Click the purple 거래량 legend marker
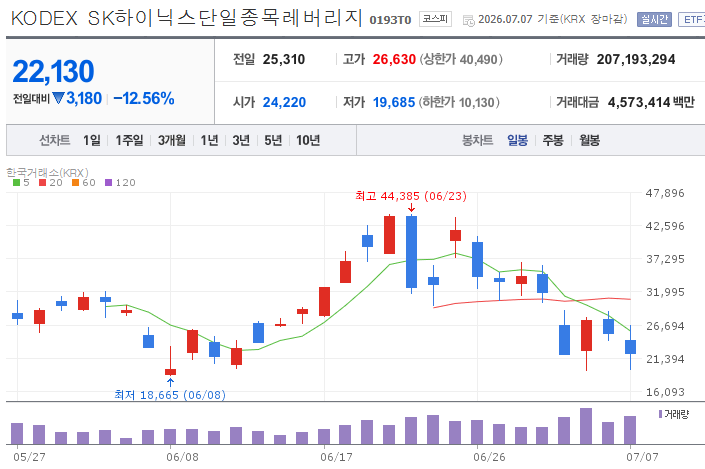This screenshot has height=469, width=705. pos(660,414)
